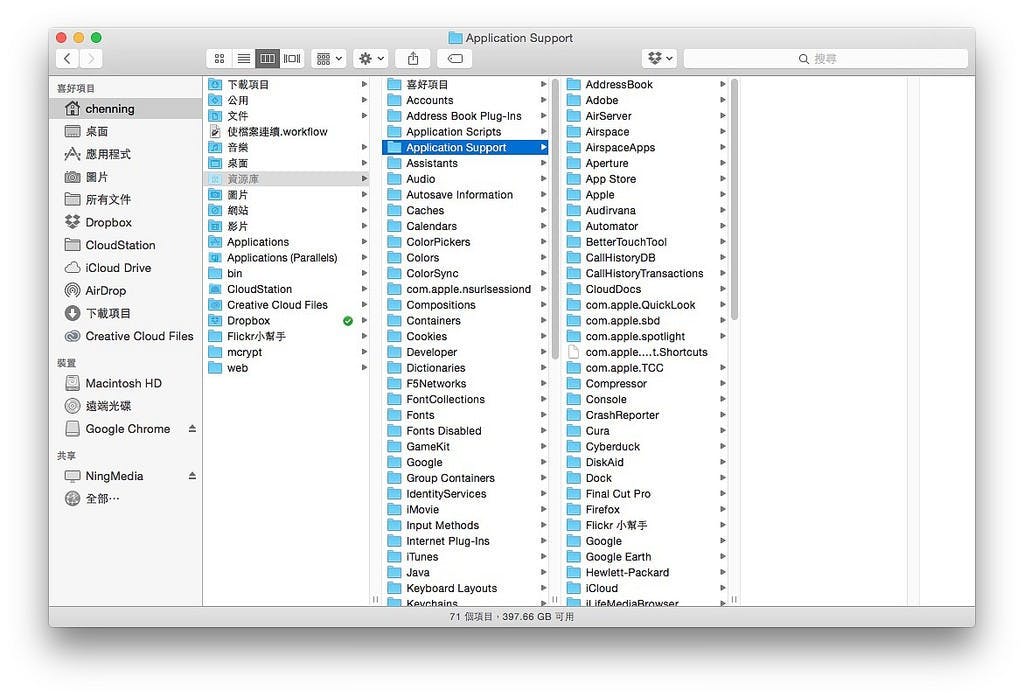1024x697 pixels.
Task: Go forward with the right arrow button
Action: [91, 59]
